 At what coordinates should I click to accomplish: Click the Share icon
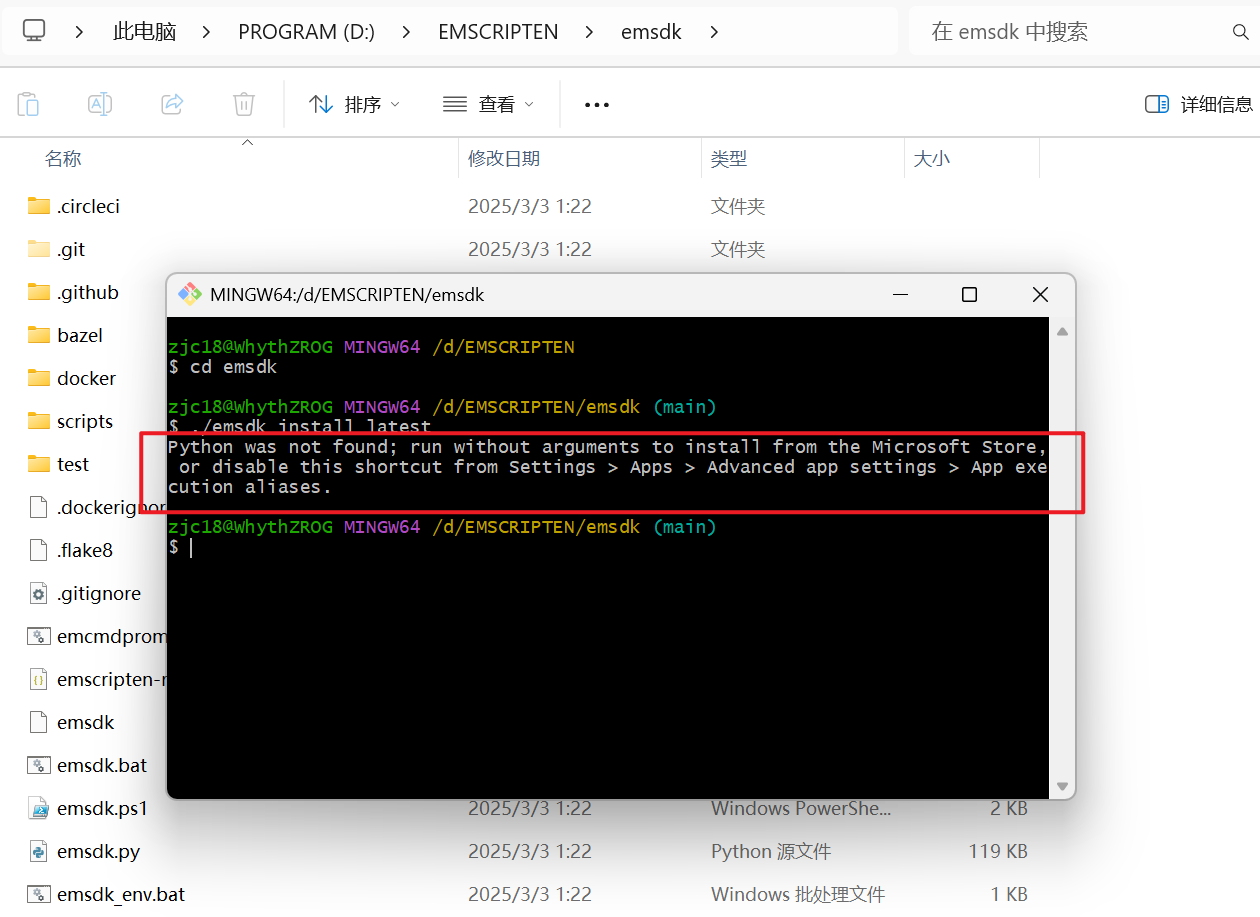coord(171,103)
